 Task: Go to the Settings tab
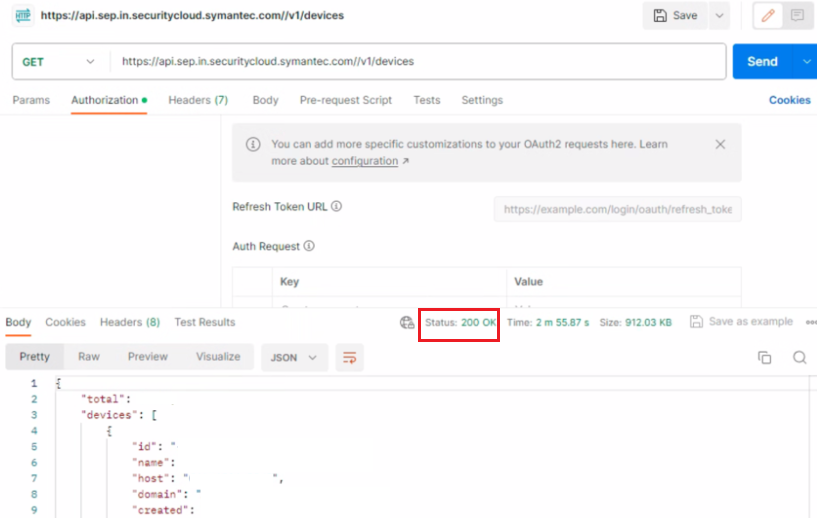[x=482, y=100]
